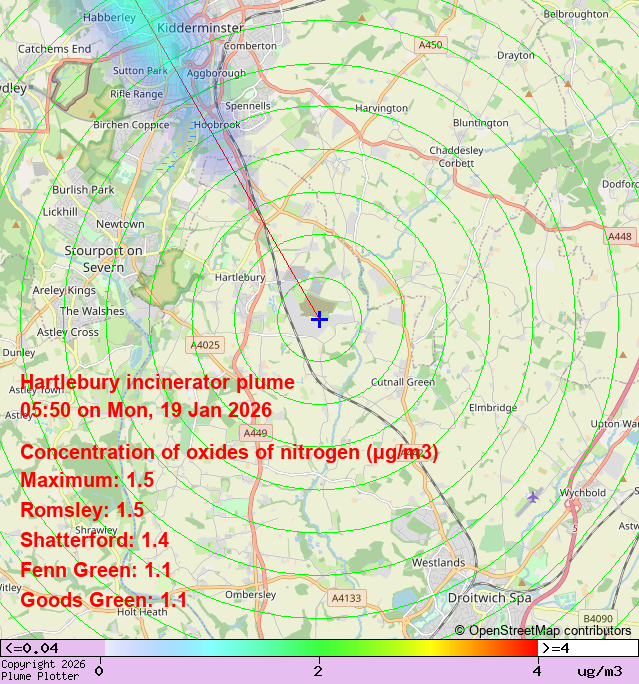This screenshot has height=684, width=639.
Task: Click the A449 road shield
Action: pyautogui.click(x=256, y=433)
